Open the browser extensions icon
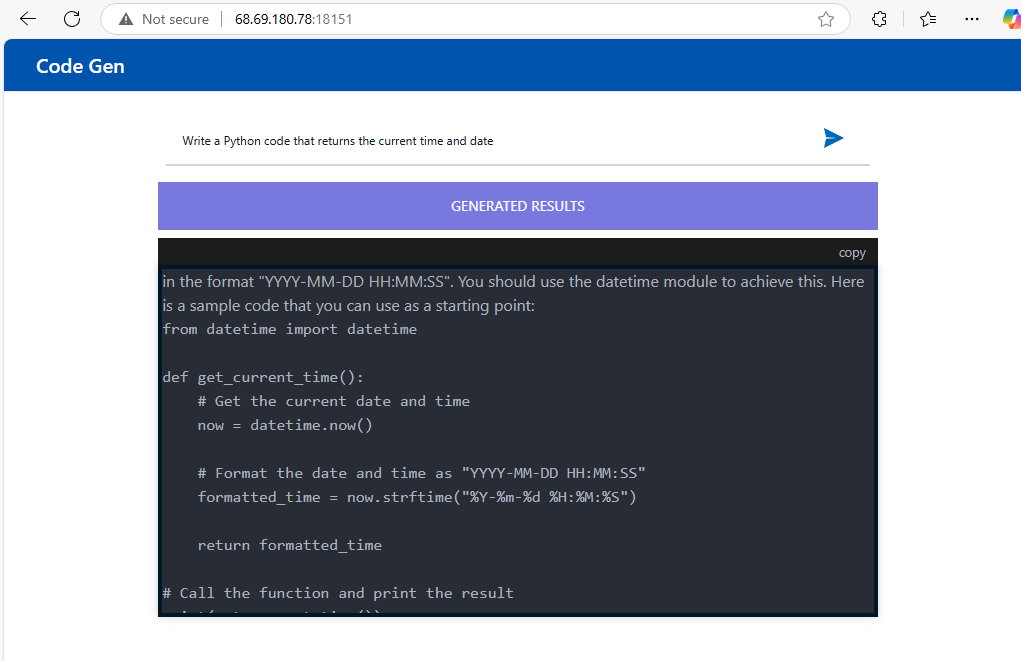 point(878,18)
